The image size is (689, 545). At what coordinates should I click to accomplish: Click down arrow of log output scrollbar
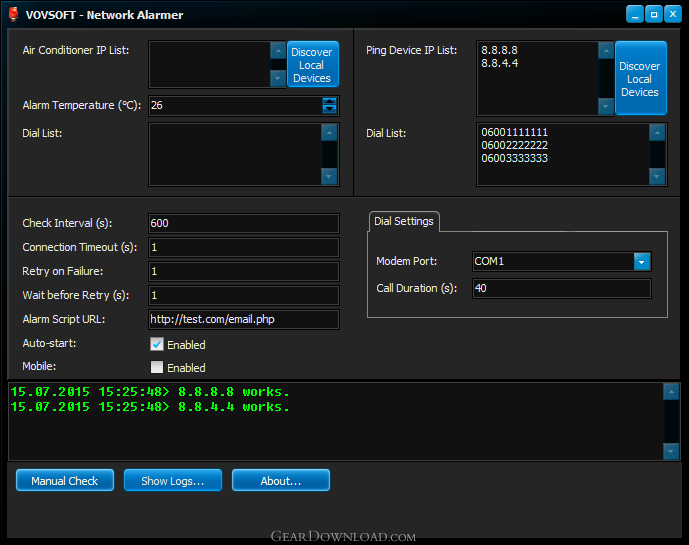671,451
